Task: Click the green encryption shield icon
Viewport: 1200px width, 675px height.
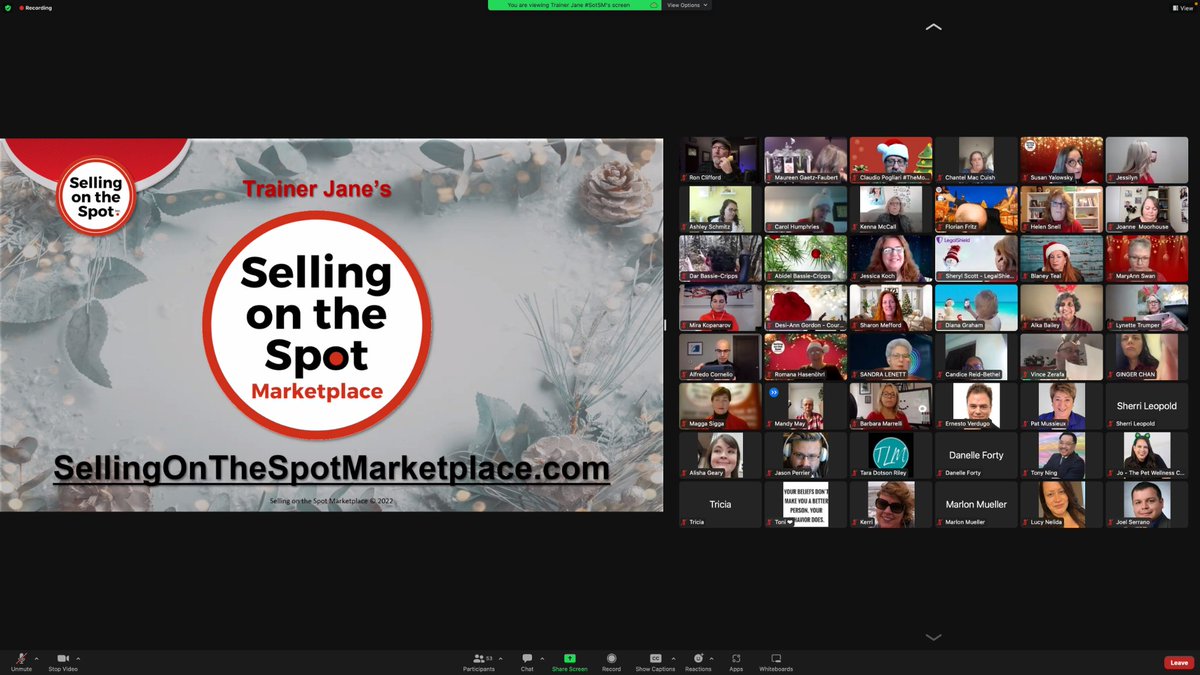Action: click(8, 7)
